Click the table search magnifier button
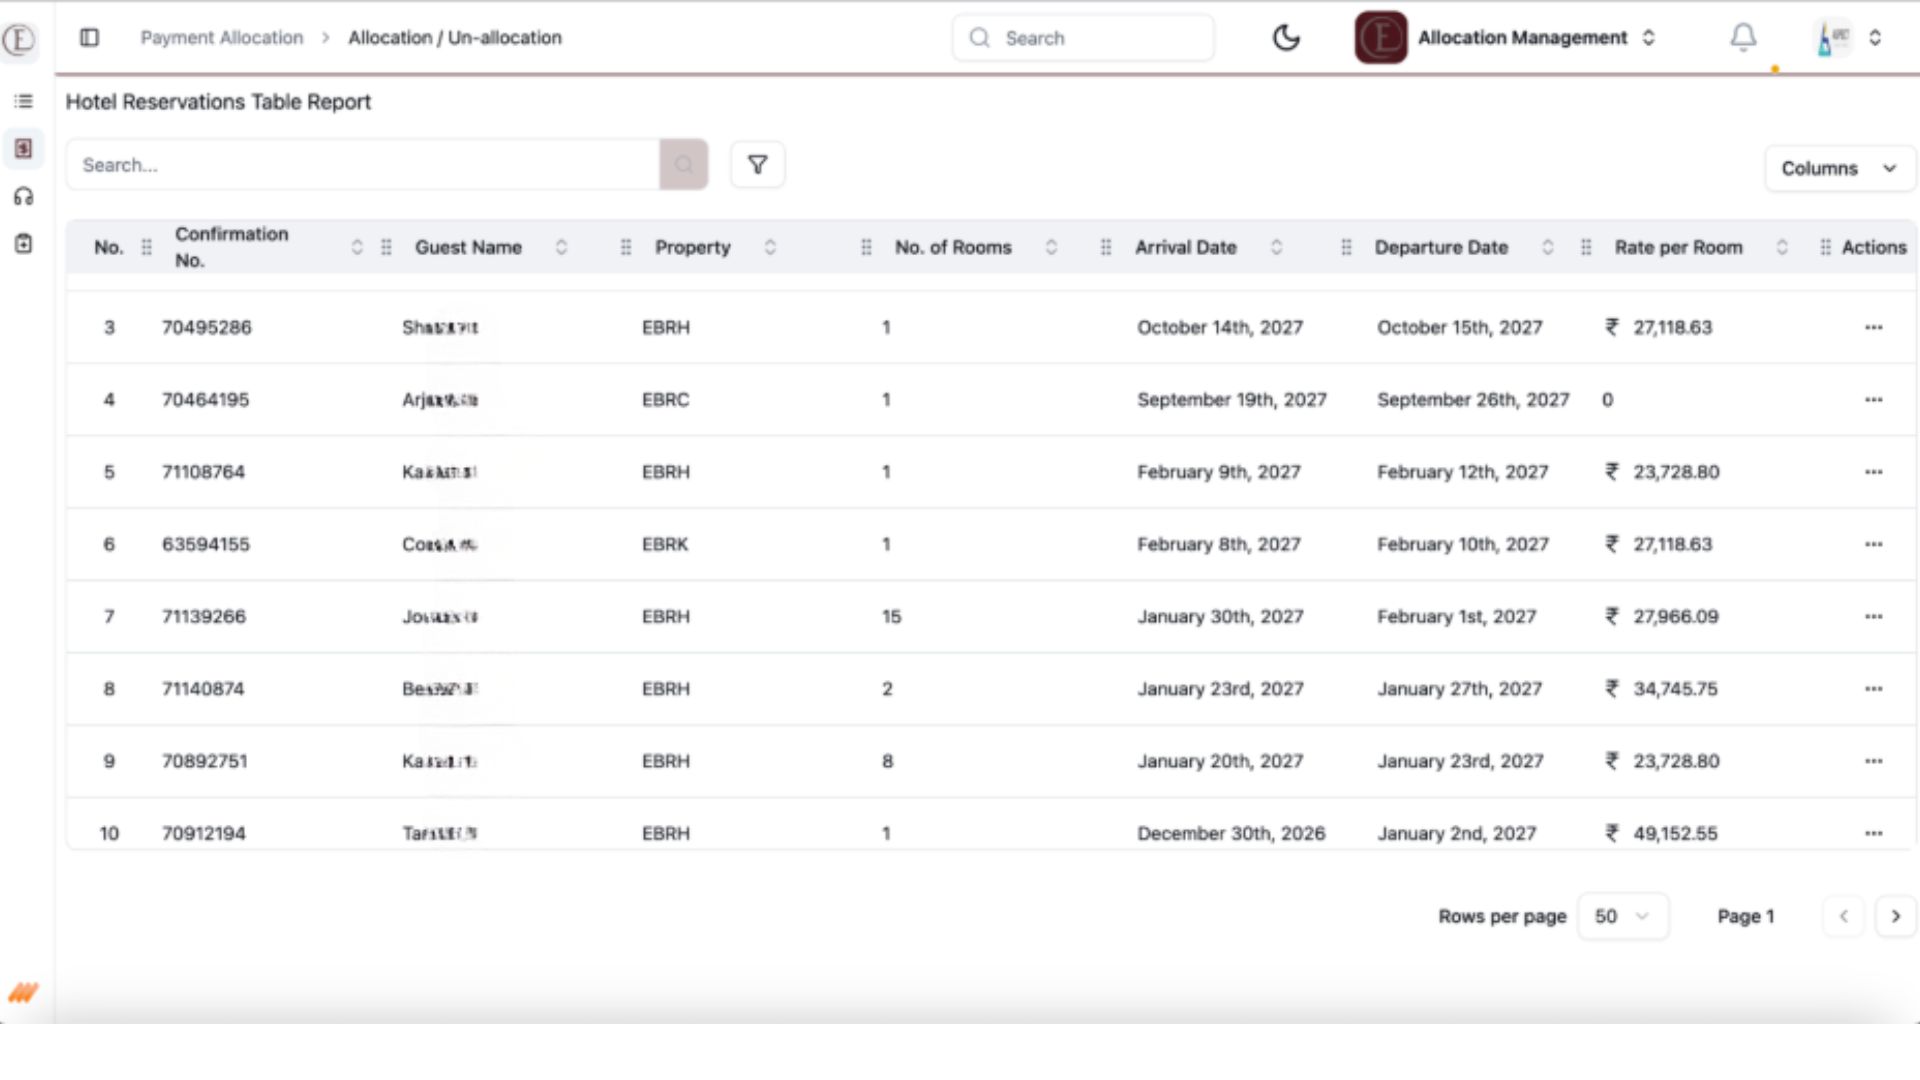Viewport: 1920px width, 1080px height. click(x=684, y=165)
